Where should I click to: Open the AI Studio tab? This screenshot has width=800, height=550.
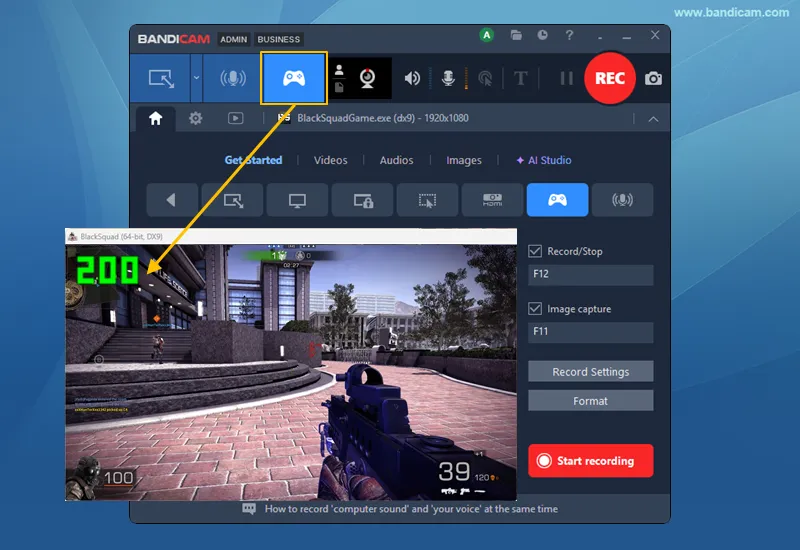[x=544, y=160]
